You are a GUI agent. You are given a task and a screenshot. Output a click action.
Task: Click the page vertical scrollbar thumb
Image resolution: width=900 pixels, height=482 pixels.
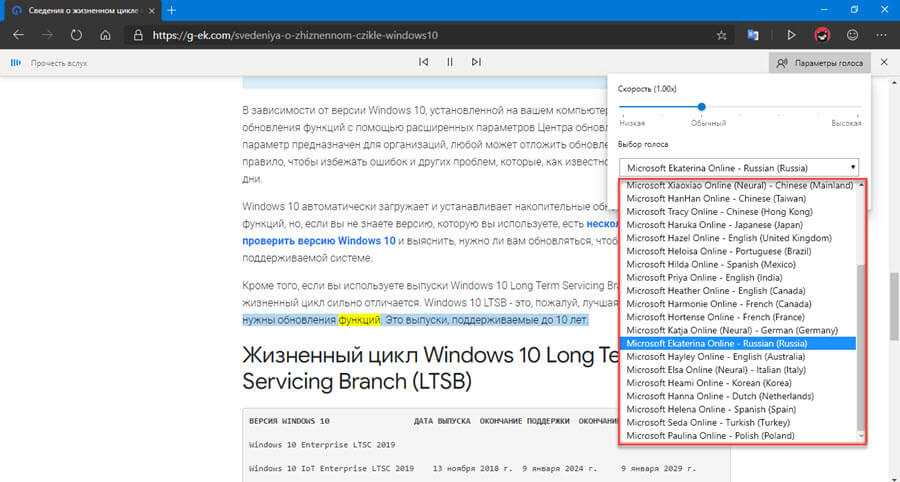[x=894, y=305]
